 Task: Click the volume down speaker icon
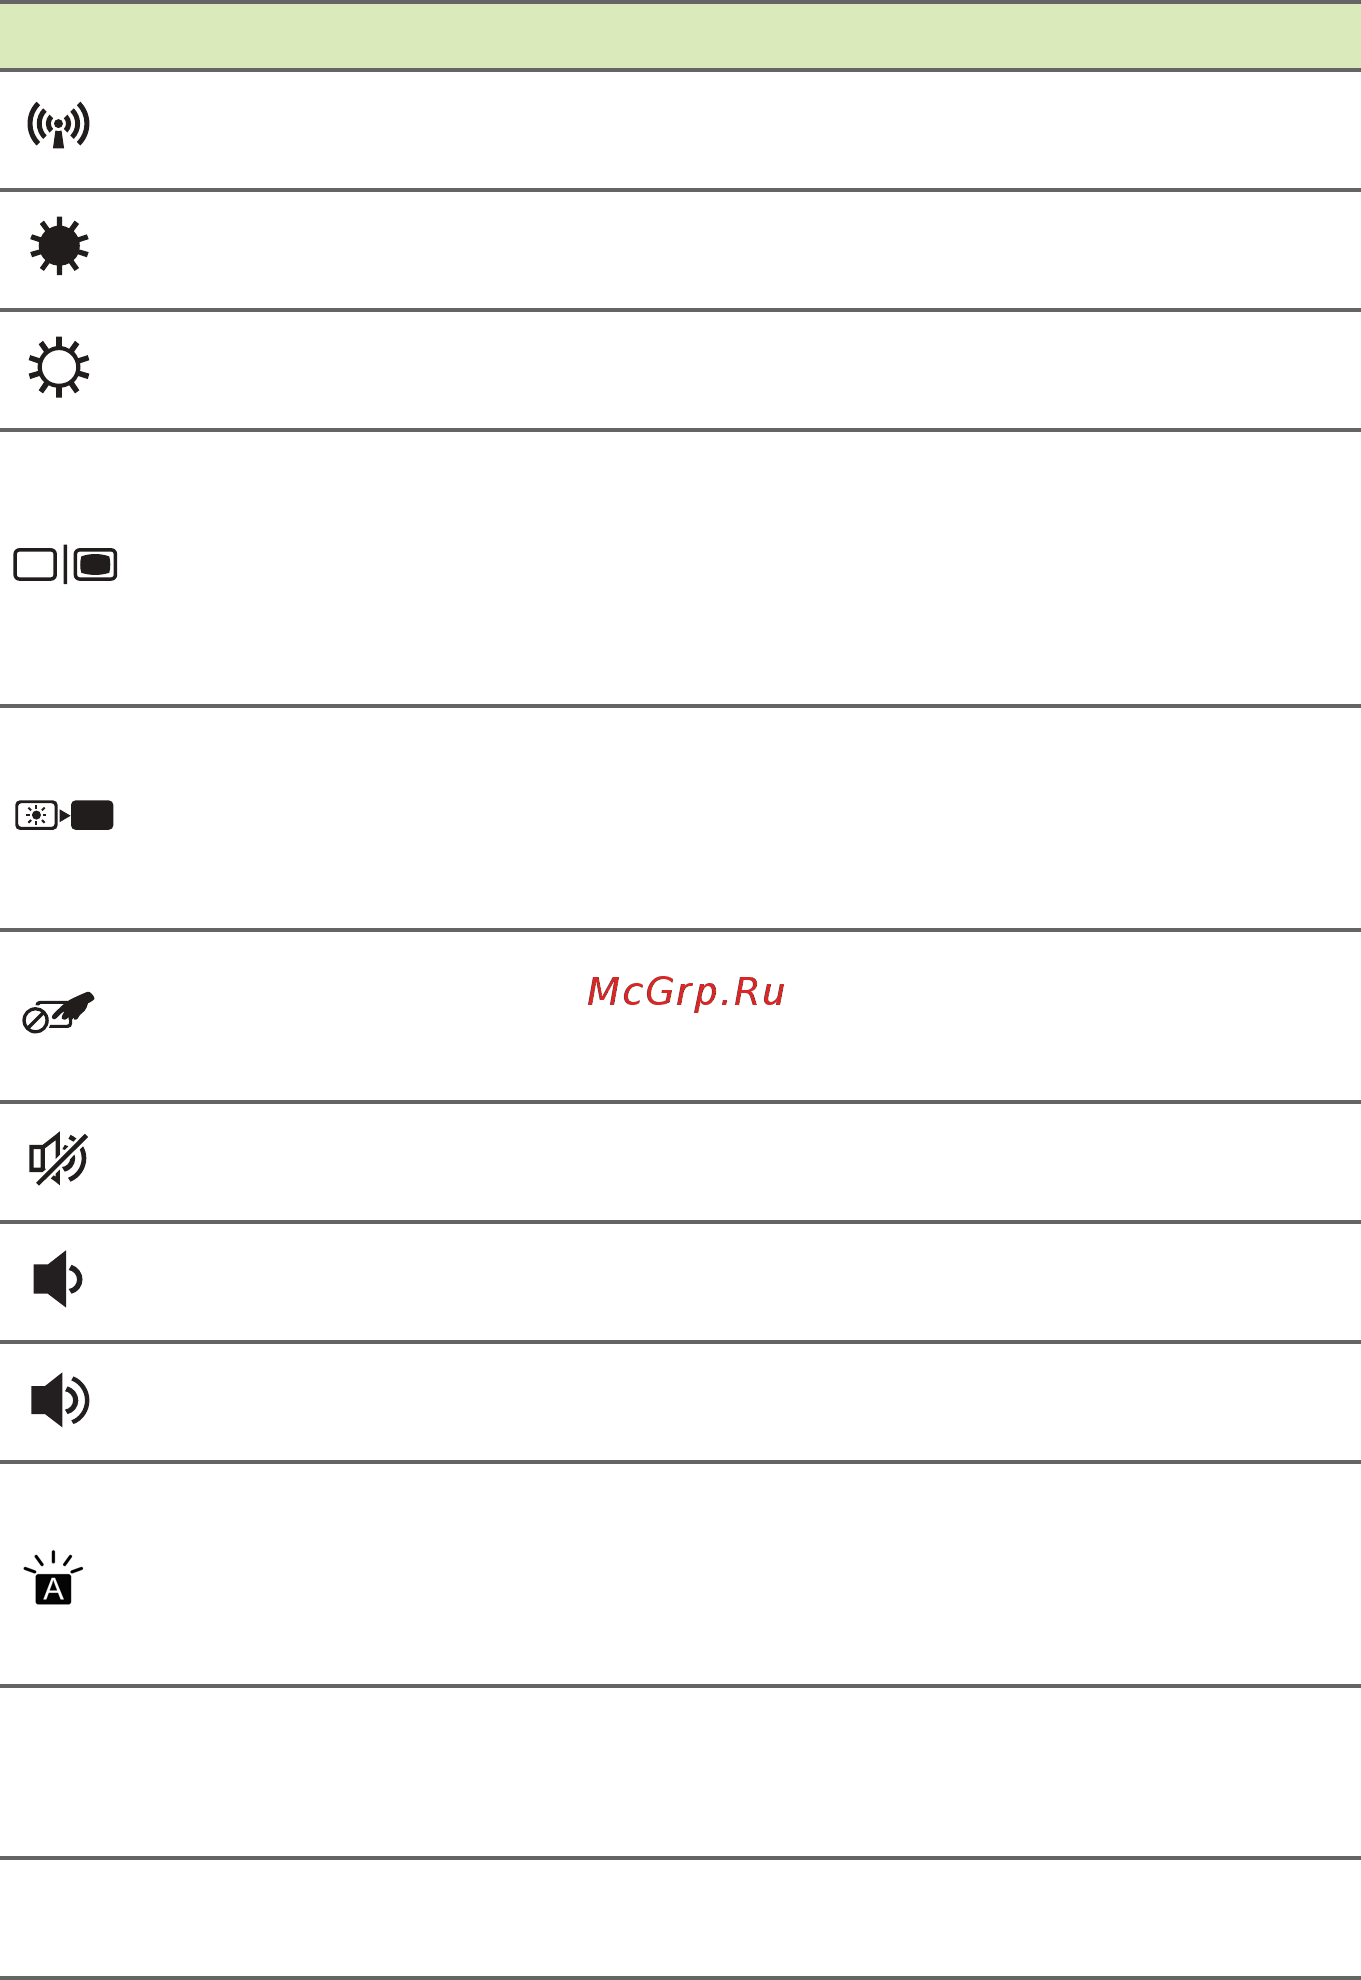(58, 1279)
